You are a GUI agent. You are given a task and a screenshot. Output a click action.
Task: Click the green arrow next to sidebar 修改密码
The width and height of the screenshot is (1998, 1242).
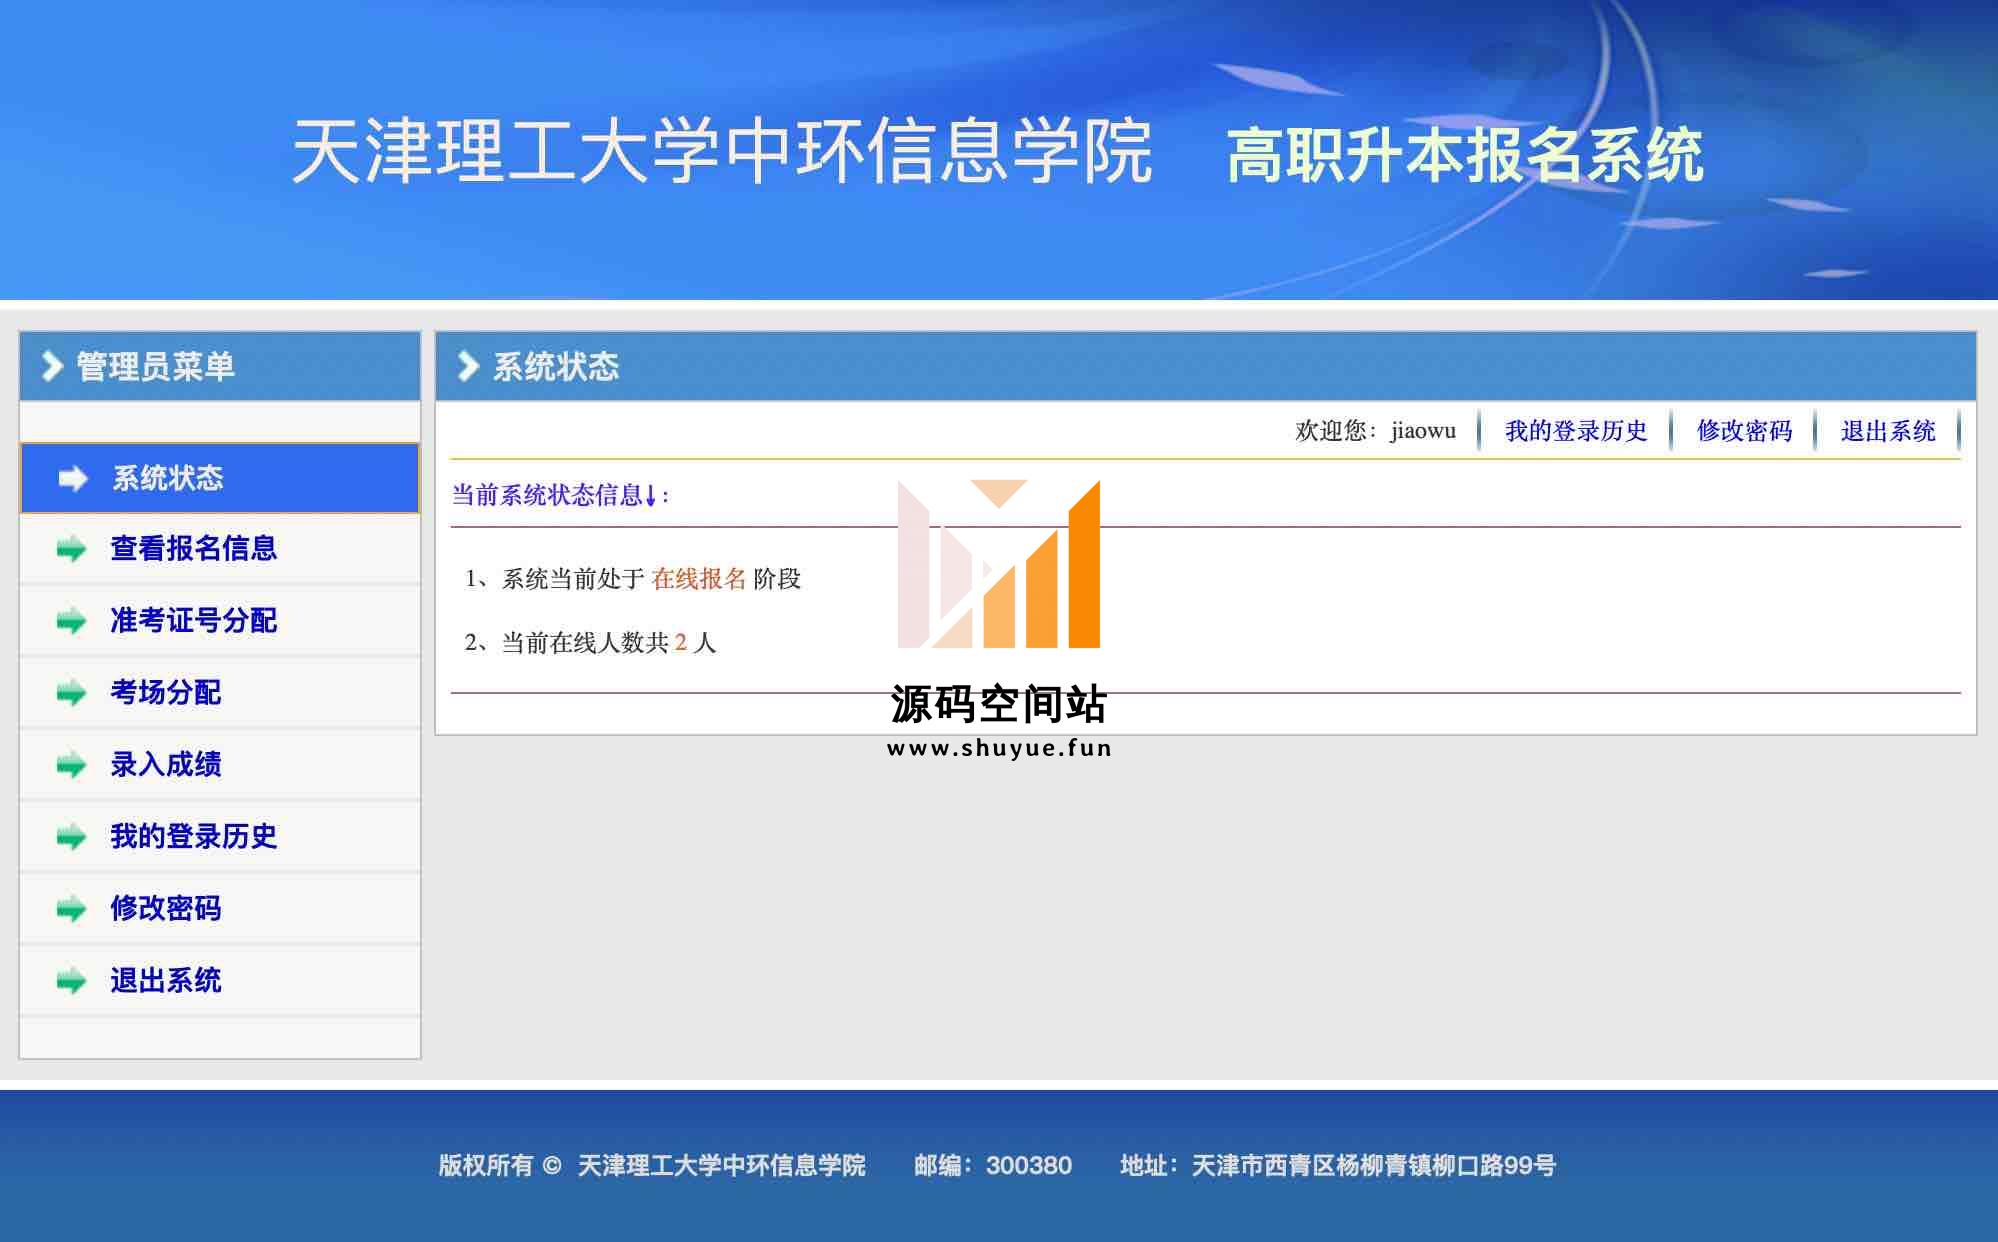pos(71,909)
